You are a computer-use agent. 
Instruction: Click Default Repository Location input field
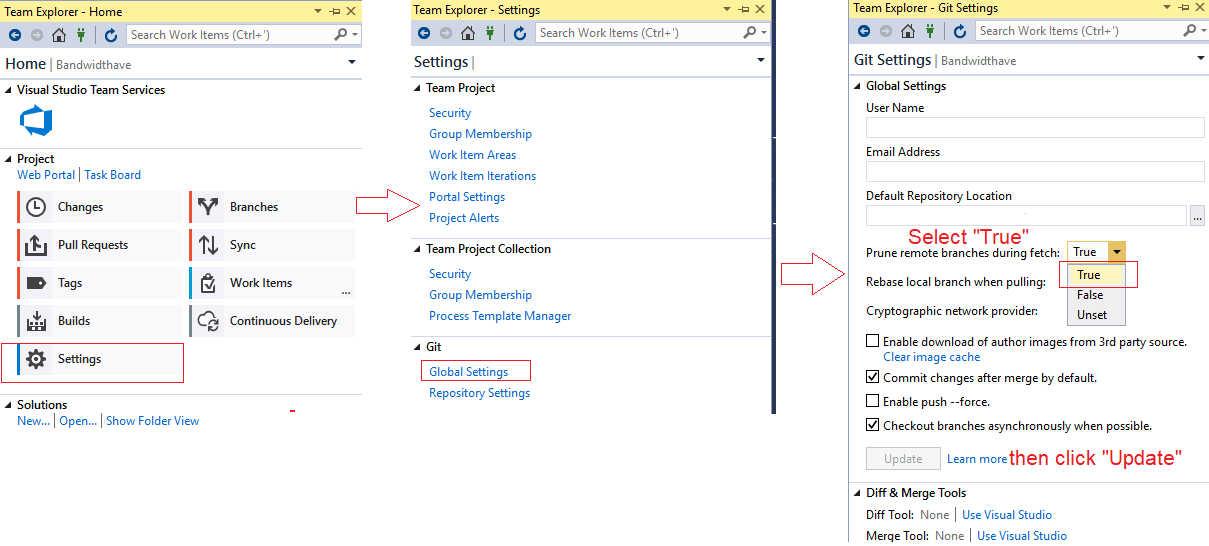pos(1026,215)
